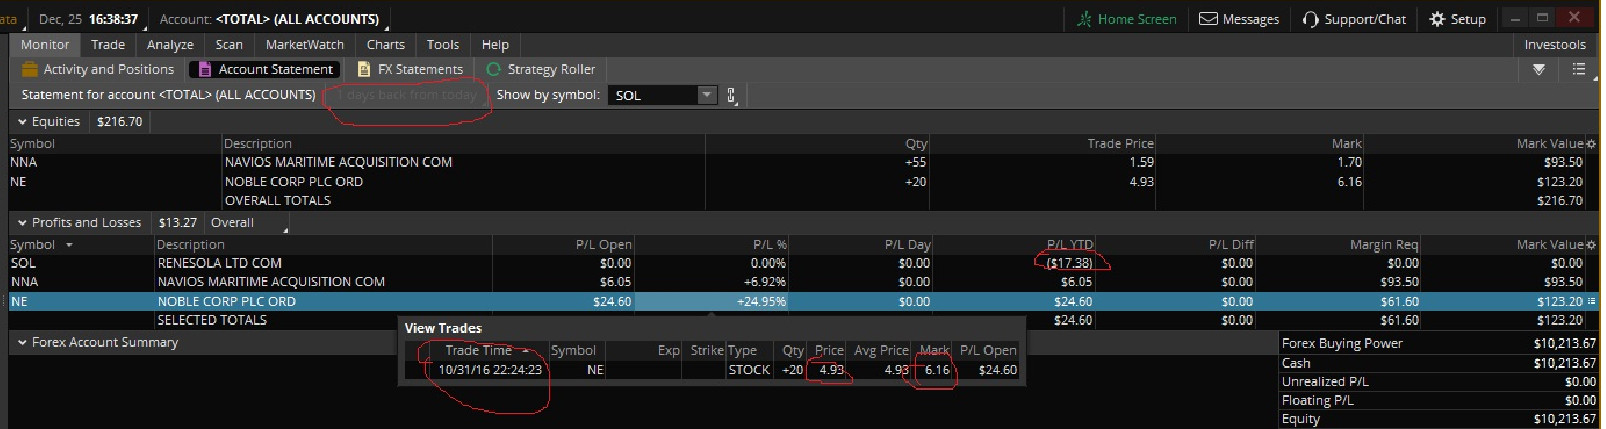Open the Monitor tab
This screenshot has height=429, width=1606.
(45, 44)
